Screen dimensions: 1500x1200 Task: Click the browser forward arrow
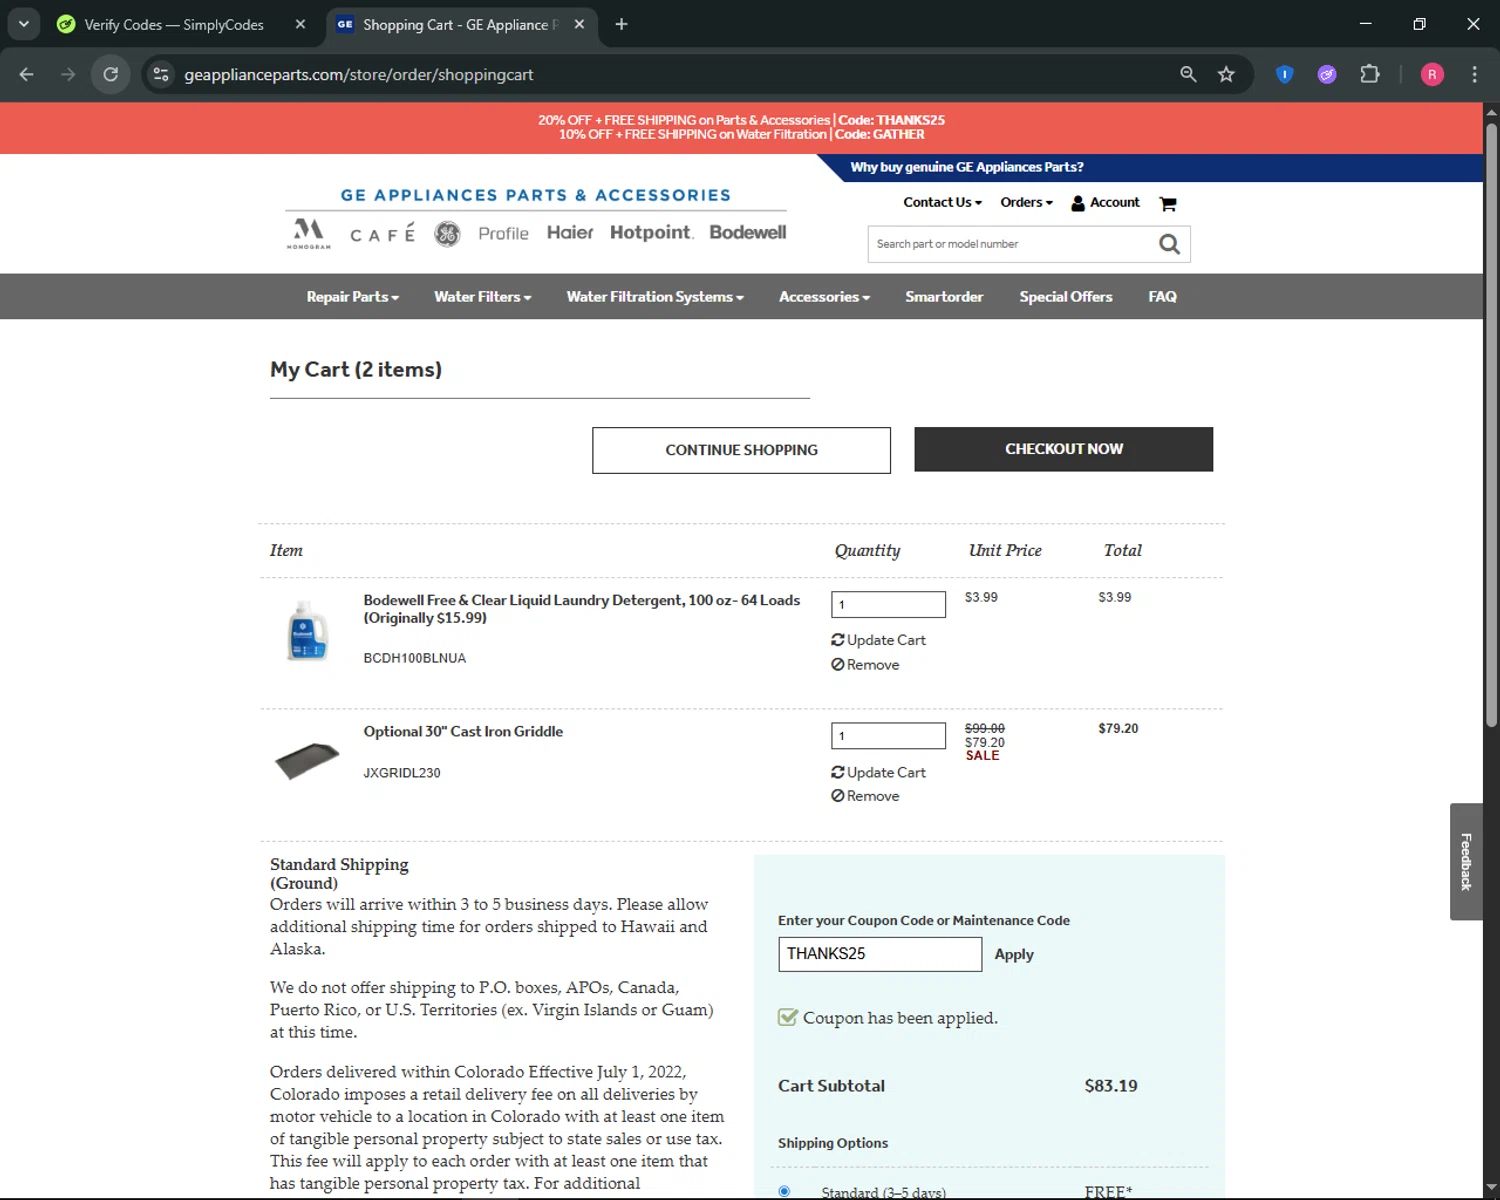coord(68,74)
